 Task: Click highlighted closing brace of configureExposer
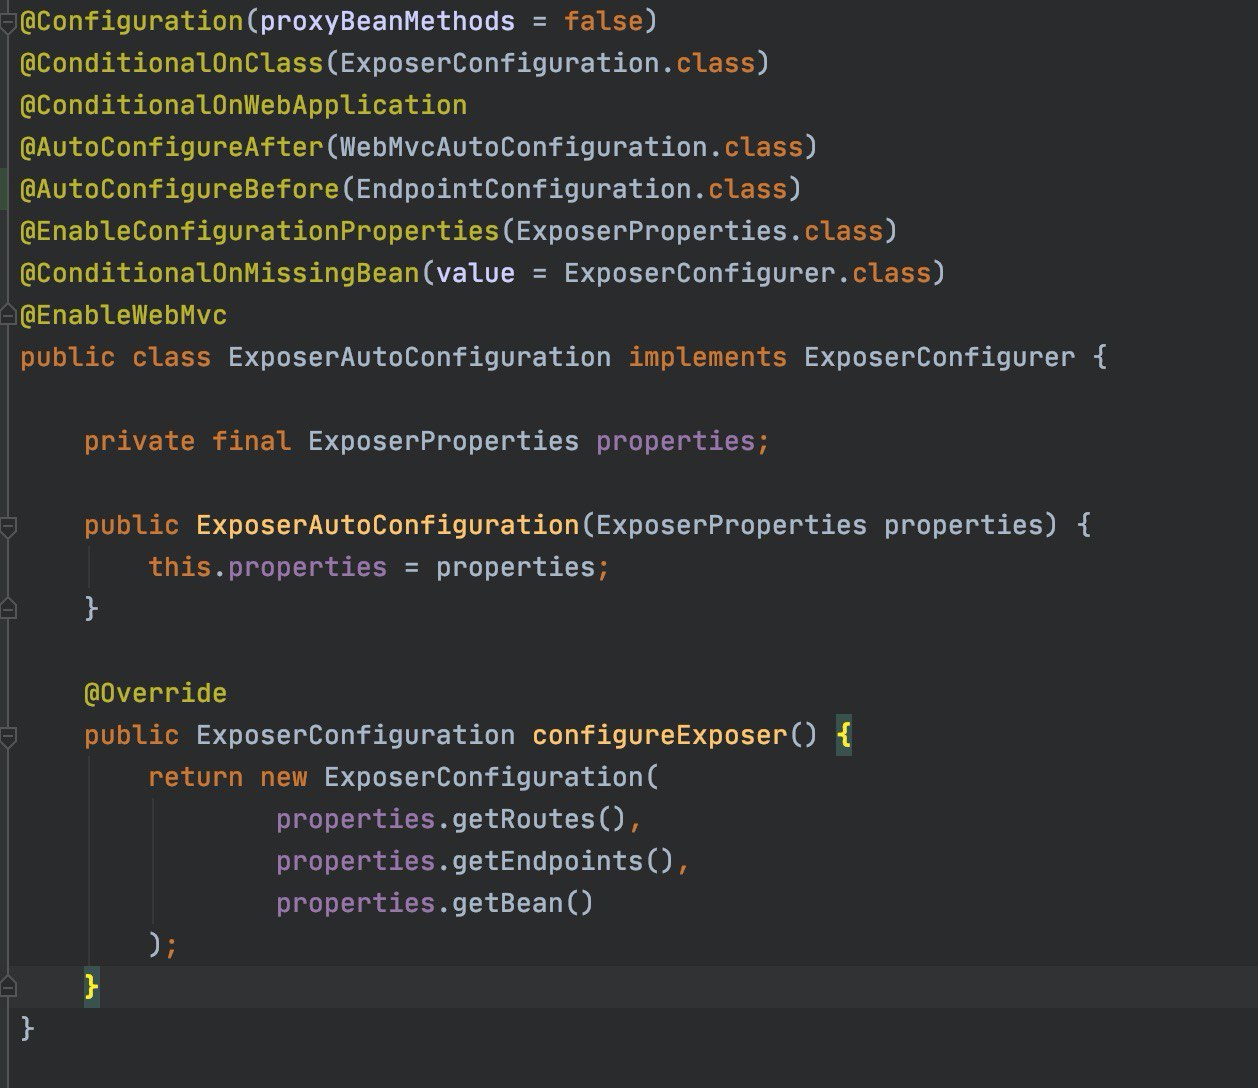point(91,987)
